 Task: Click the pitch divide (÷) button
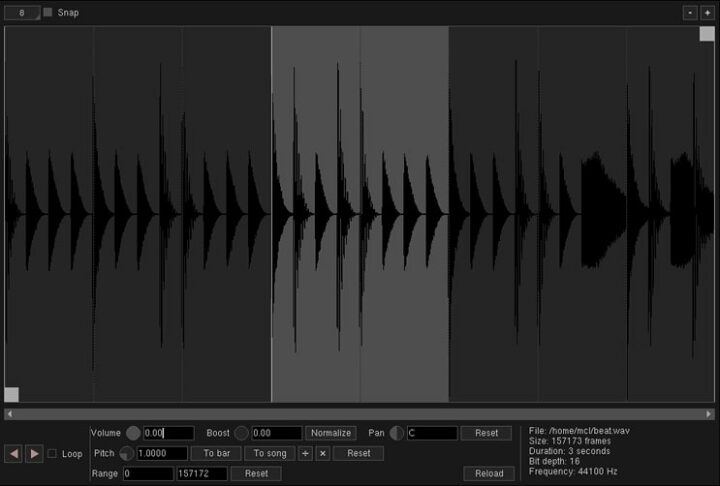pyautogui.click(x=305, y=453)
